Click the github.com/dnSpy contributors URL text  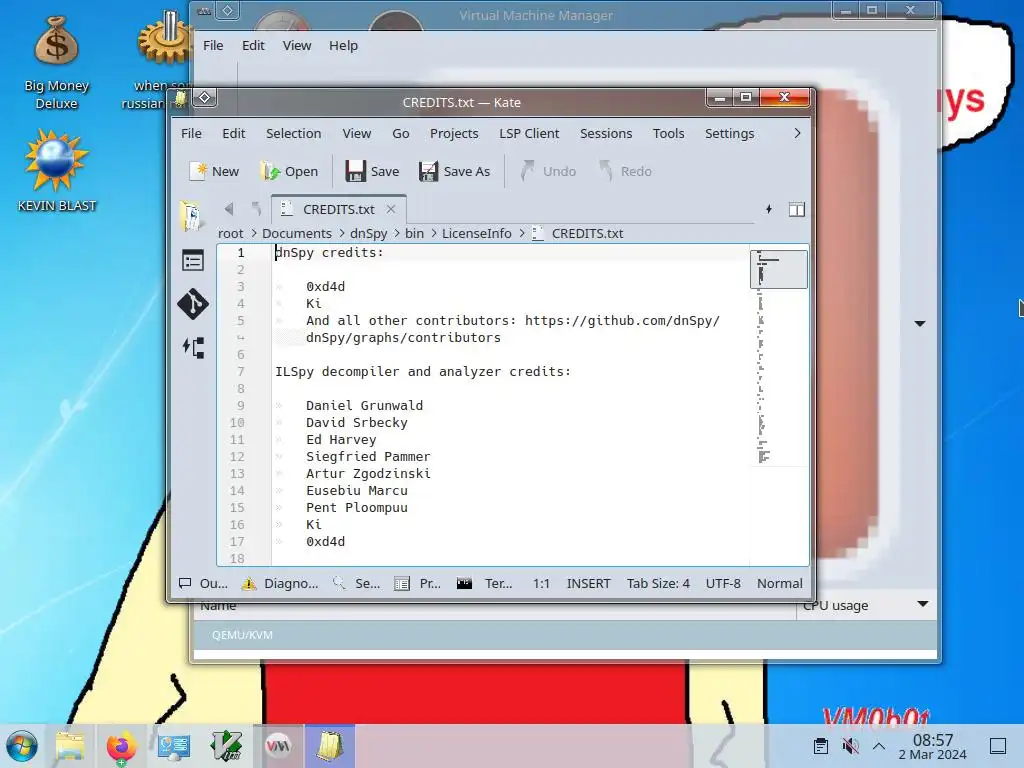click(x=622, y=321)
